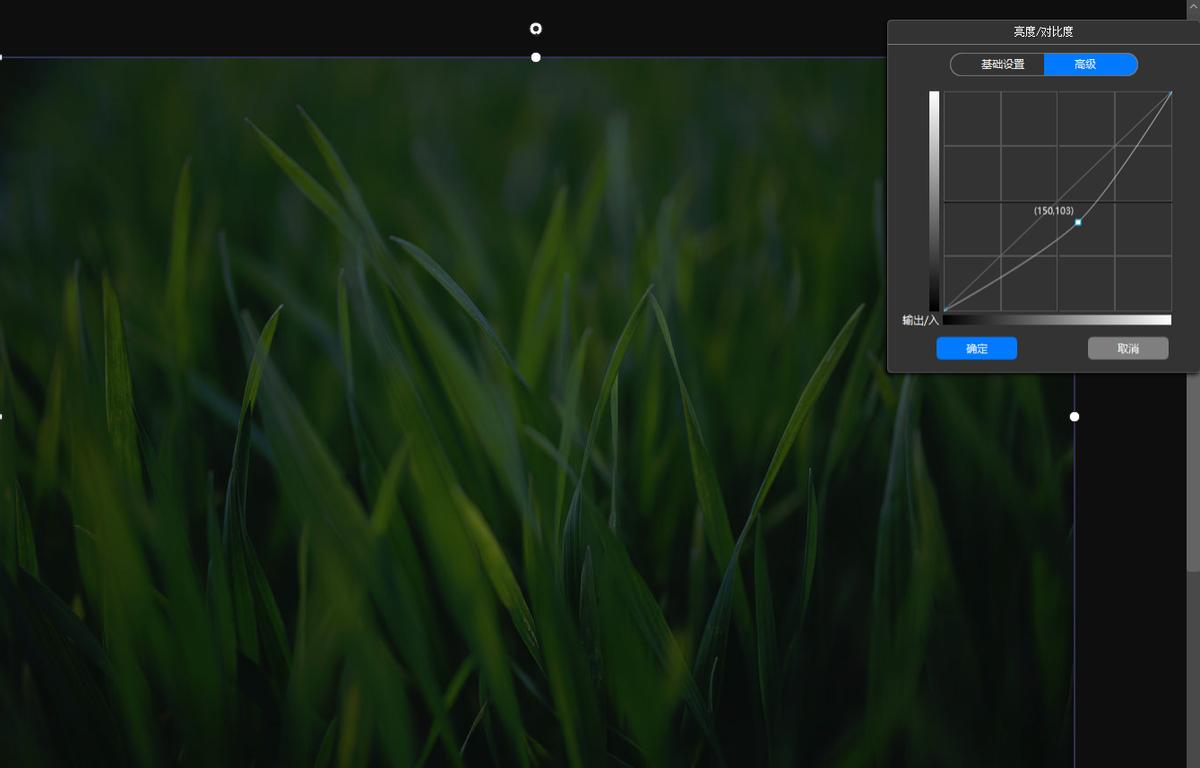Click the right-middle resize handle of the image
The height and width of the screenshot is (768, 1200).
coord(1075,416)
